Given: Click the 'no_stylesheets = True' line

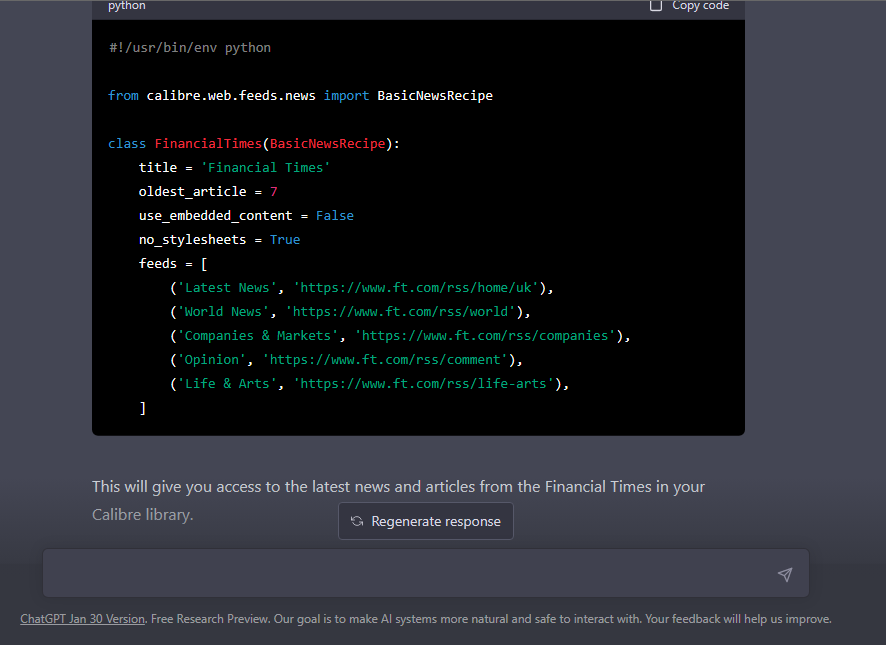Looking at the screenshot, I should tap(219, 240).
